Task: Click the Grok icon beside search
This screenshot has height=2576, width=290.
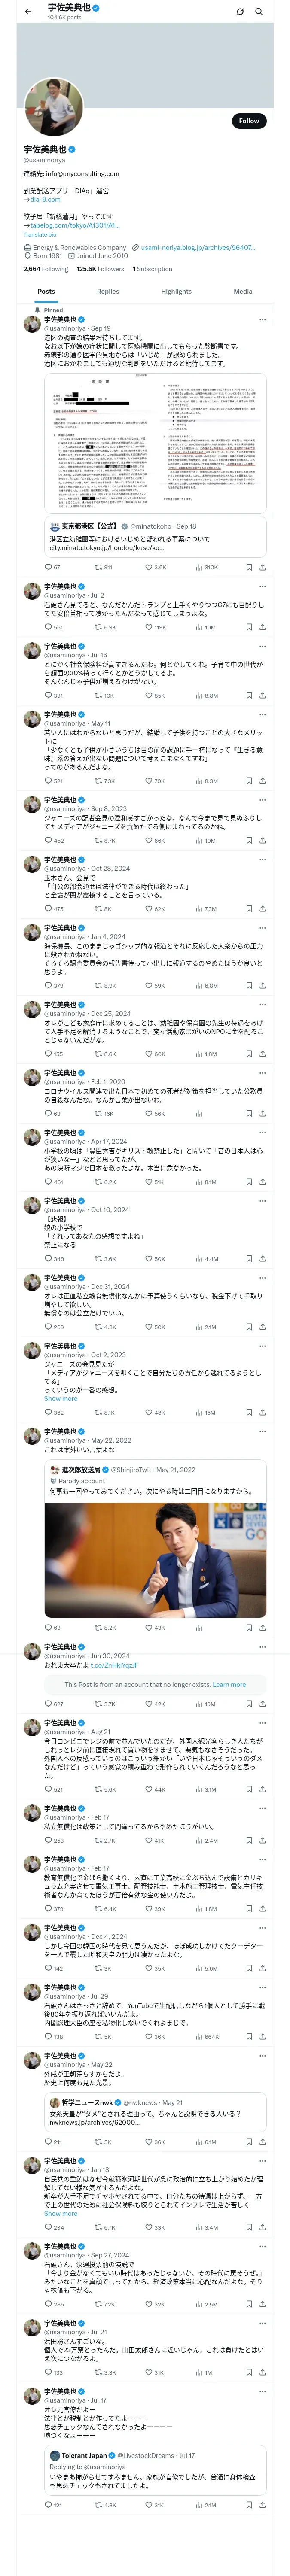Action: click(x=240, y=11)
